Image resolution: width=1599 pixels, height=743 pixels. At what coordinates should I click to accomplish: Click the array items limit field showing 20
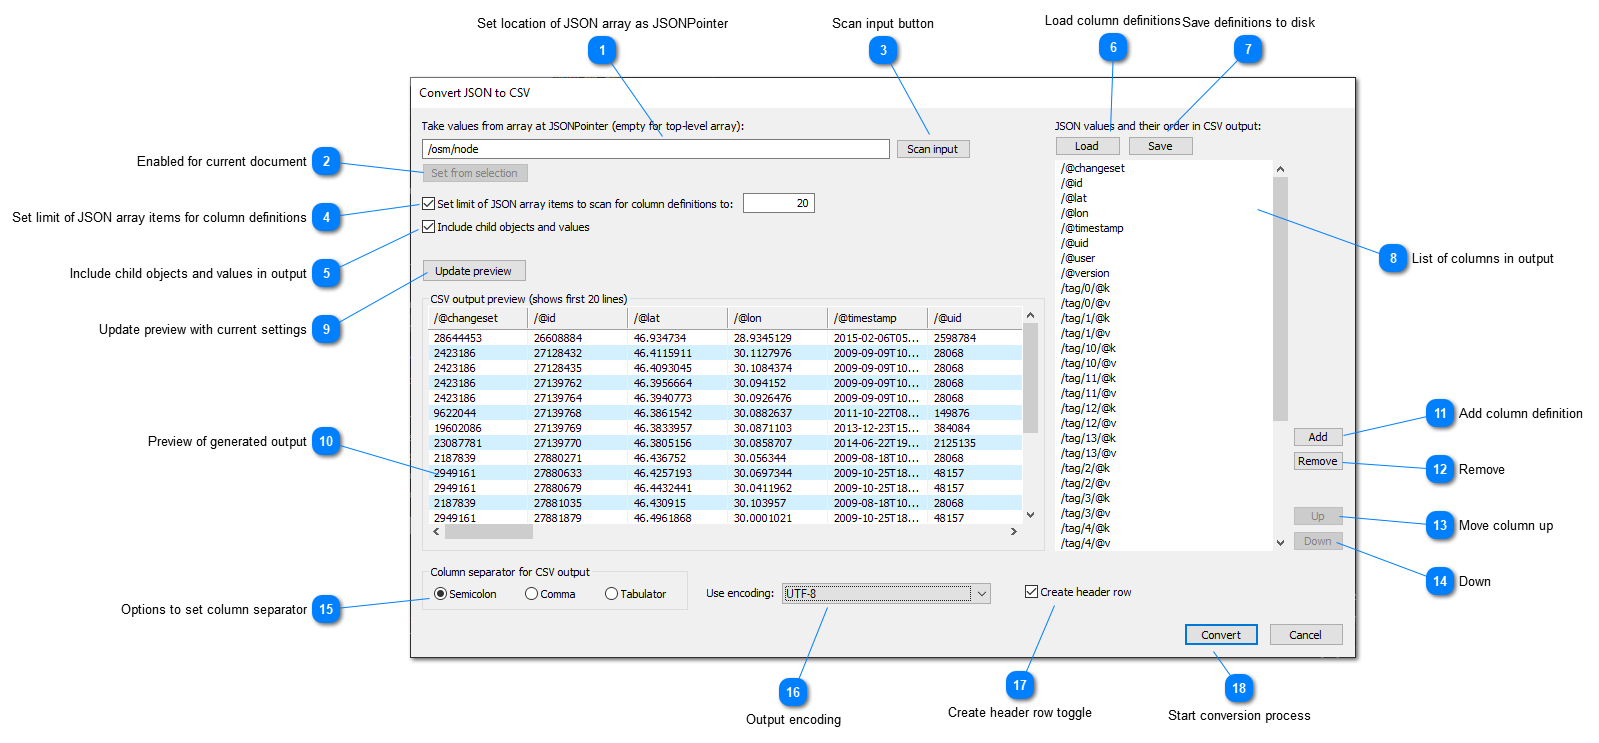[x=778, y=203]
